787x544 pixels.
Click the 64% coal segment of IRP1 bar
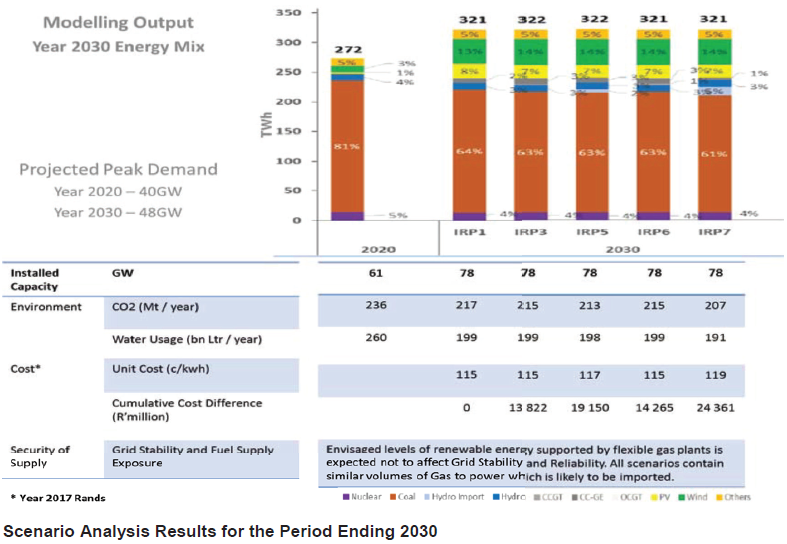469,151
